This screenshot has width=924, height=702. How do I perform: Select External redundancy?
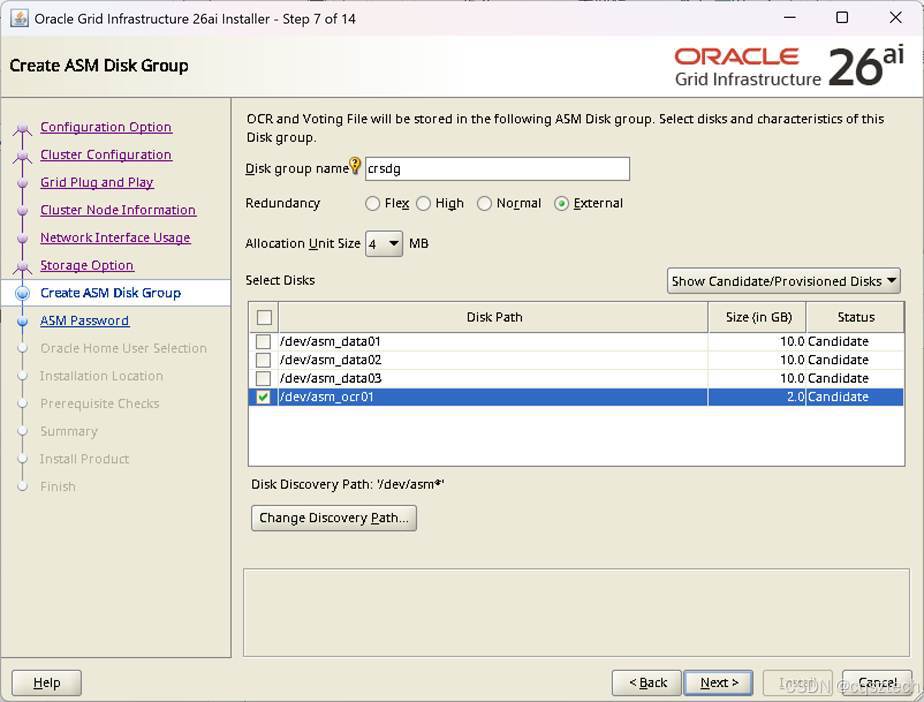[x=561, y=203]
